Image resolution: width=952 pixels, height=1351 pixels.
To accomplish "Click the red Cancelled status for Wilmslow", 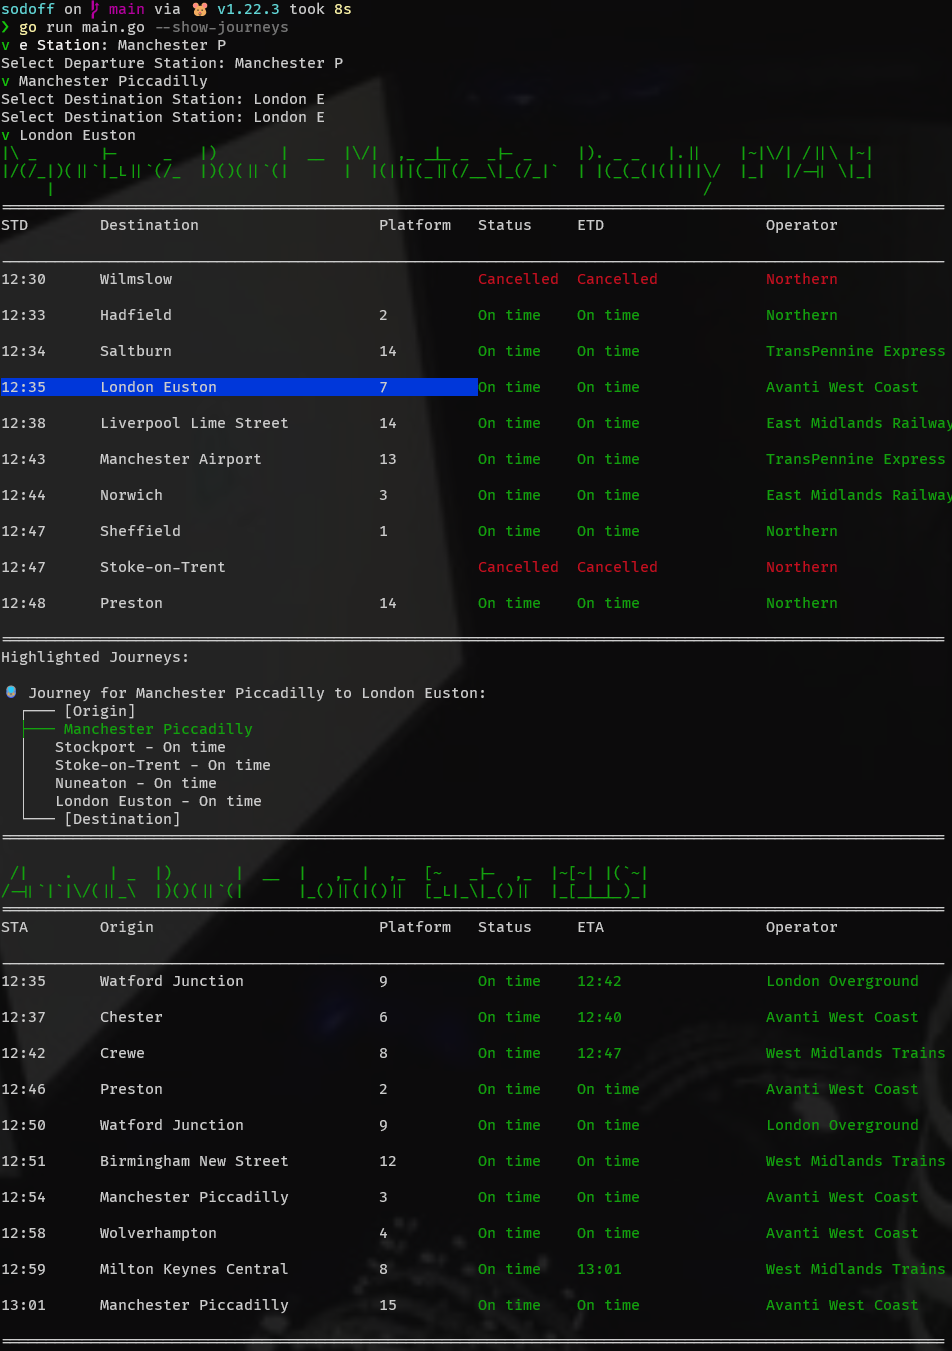I will [x=518, y=279].
